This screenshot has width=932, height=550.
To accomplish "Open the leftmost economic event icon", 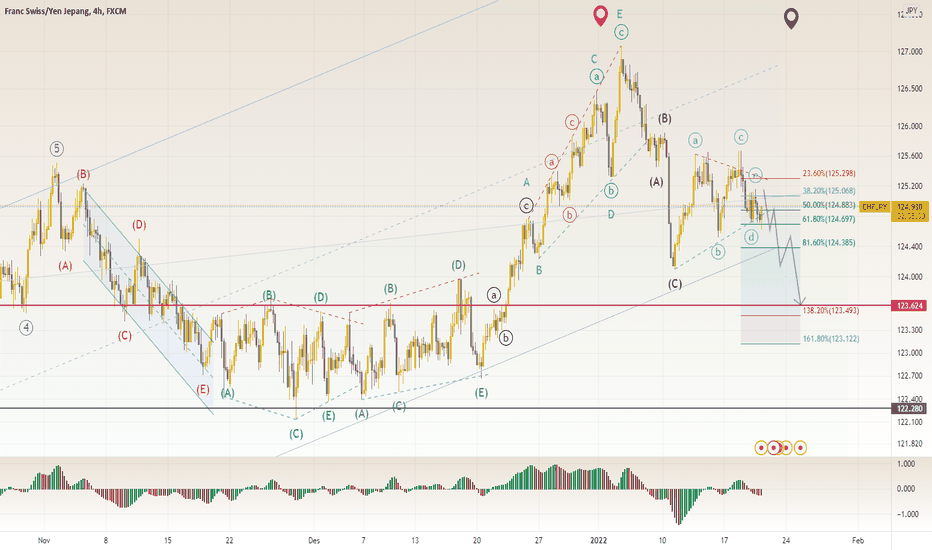I will (761, 448).
